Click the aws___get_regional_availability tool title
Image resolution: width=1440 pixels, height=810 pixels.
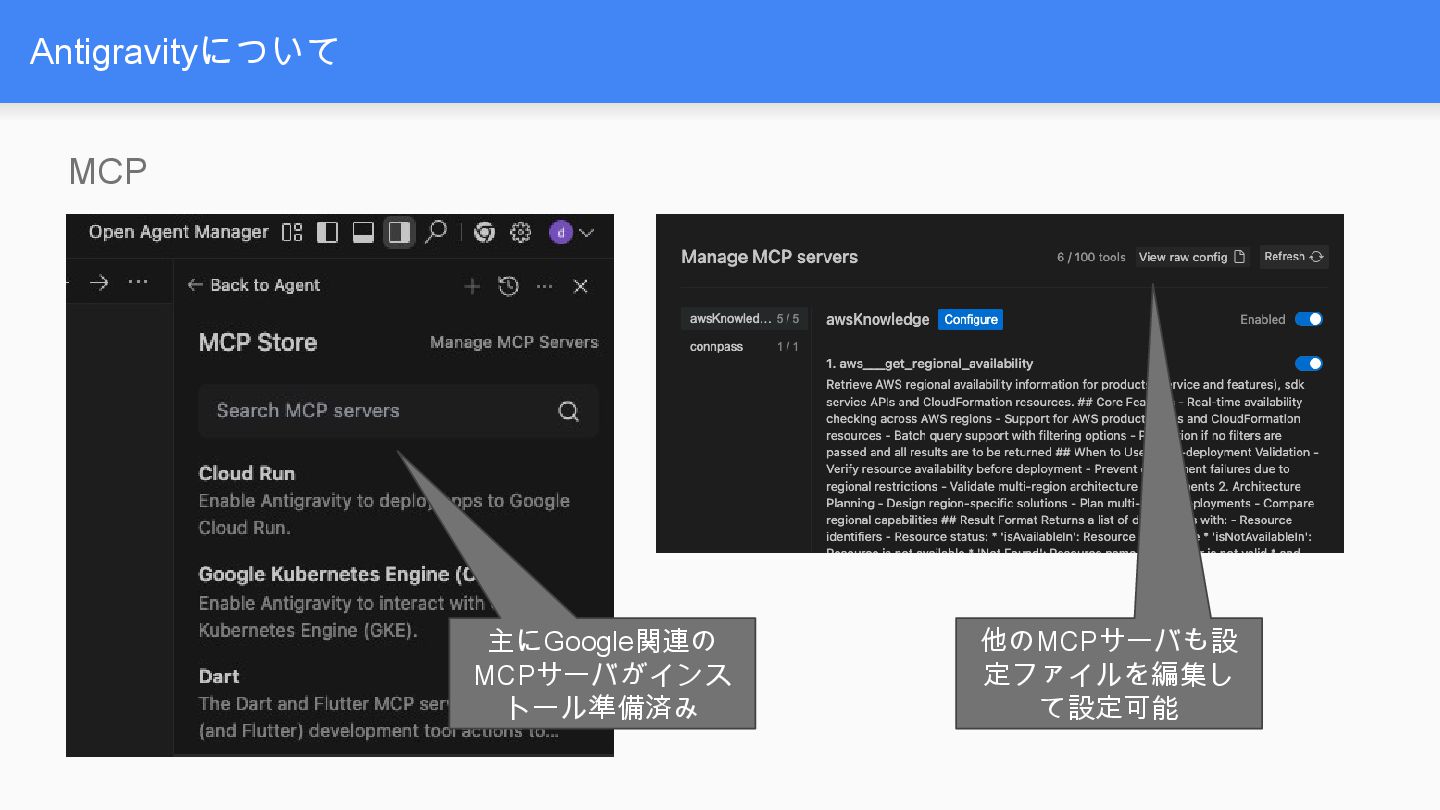930,363
